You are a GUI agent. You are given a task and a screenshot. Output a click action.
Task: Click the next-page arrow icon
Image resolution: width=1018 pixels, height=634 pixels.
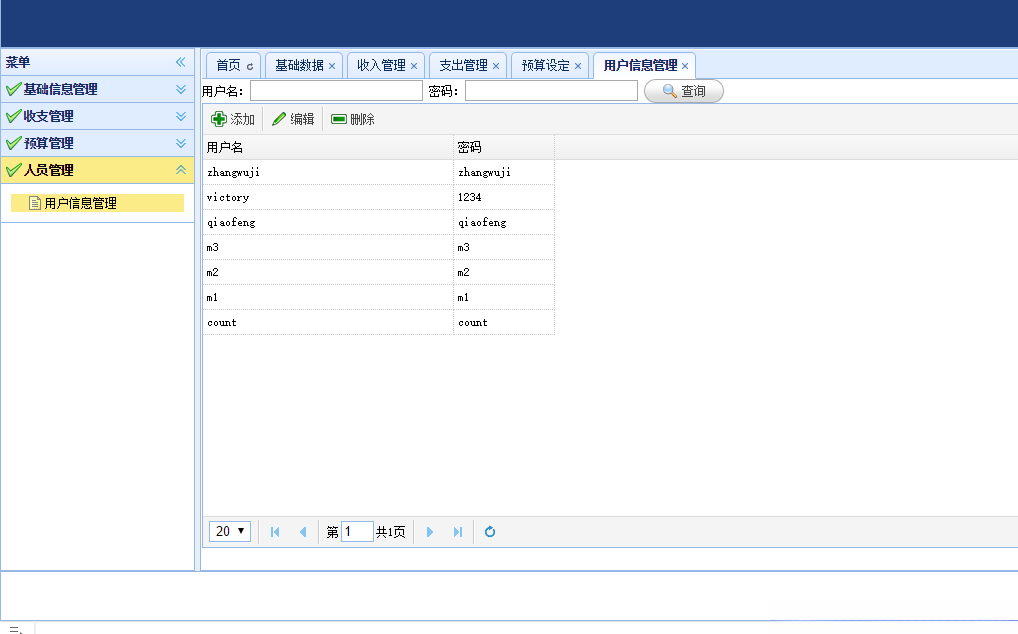[x=429, y=531]
